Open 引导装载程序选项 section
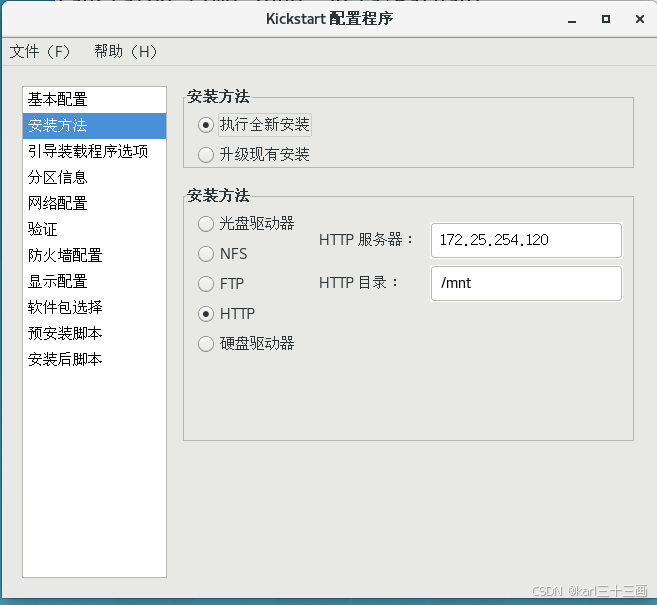 tap(94, 152)
